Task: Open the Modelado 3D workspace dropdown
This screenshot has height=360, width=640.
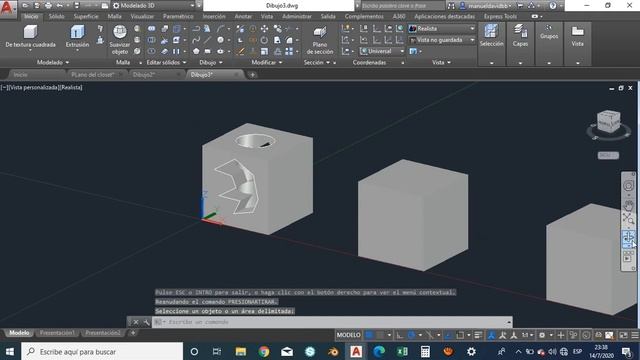Action: [153, 6]
